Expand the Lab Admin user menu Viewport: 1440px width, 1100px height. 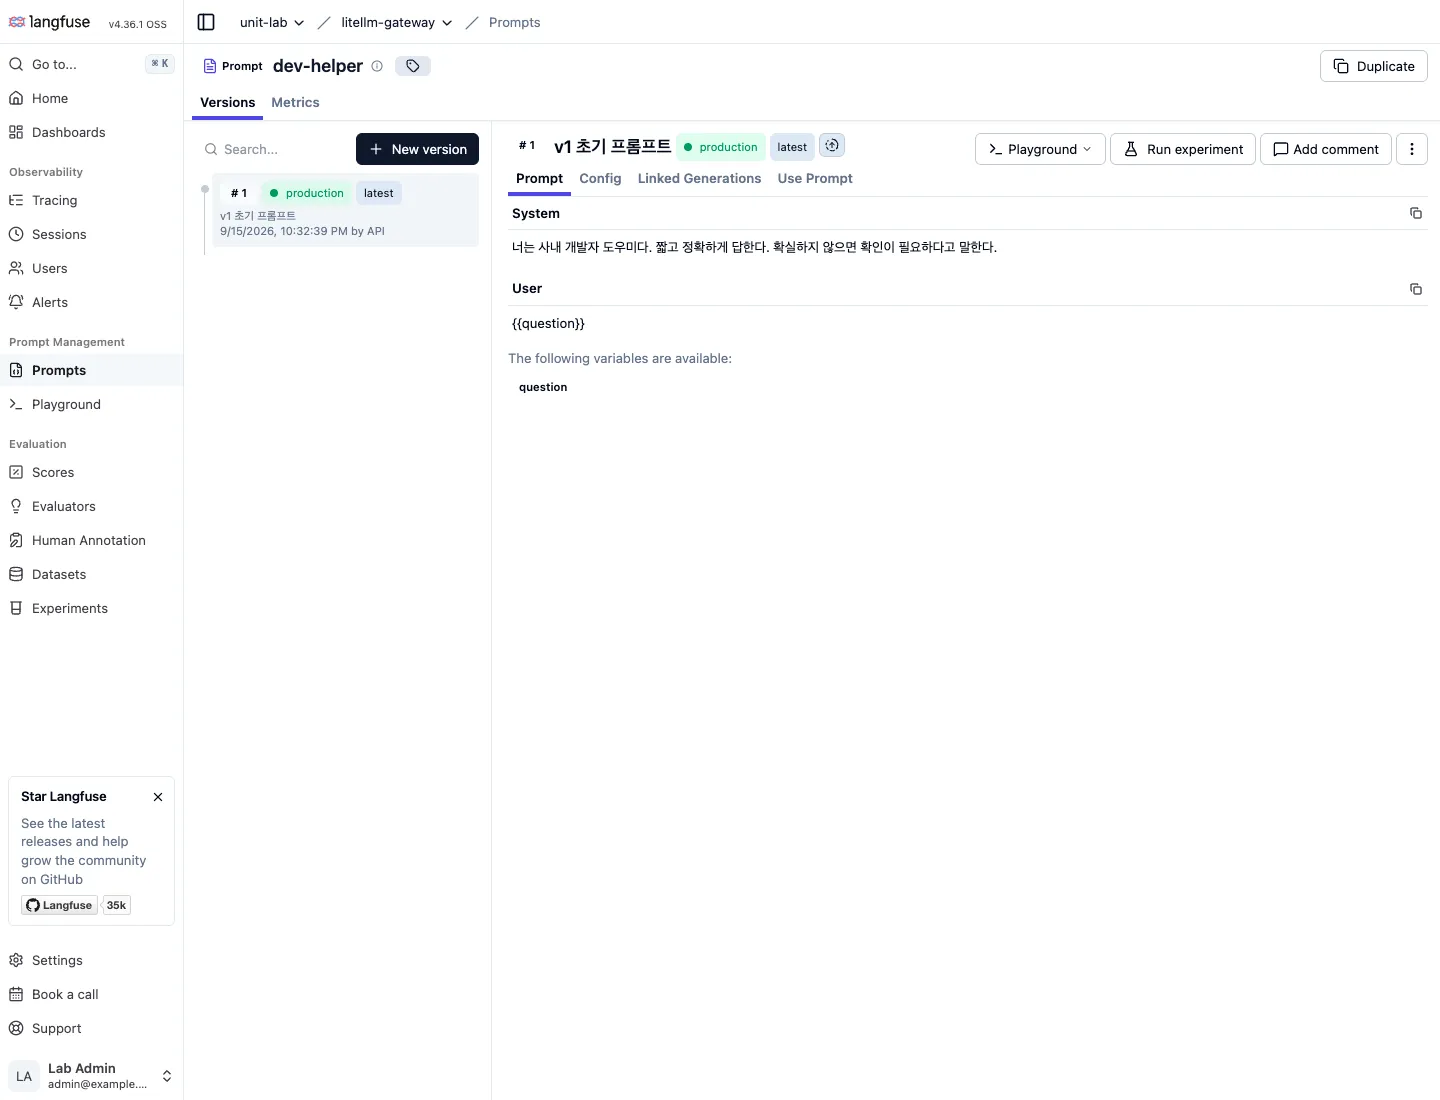tap(91, 1076)
